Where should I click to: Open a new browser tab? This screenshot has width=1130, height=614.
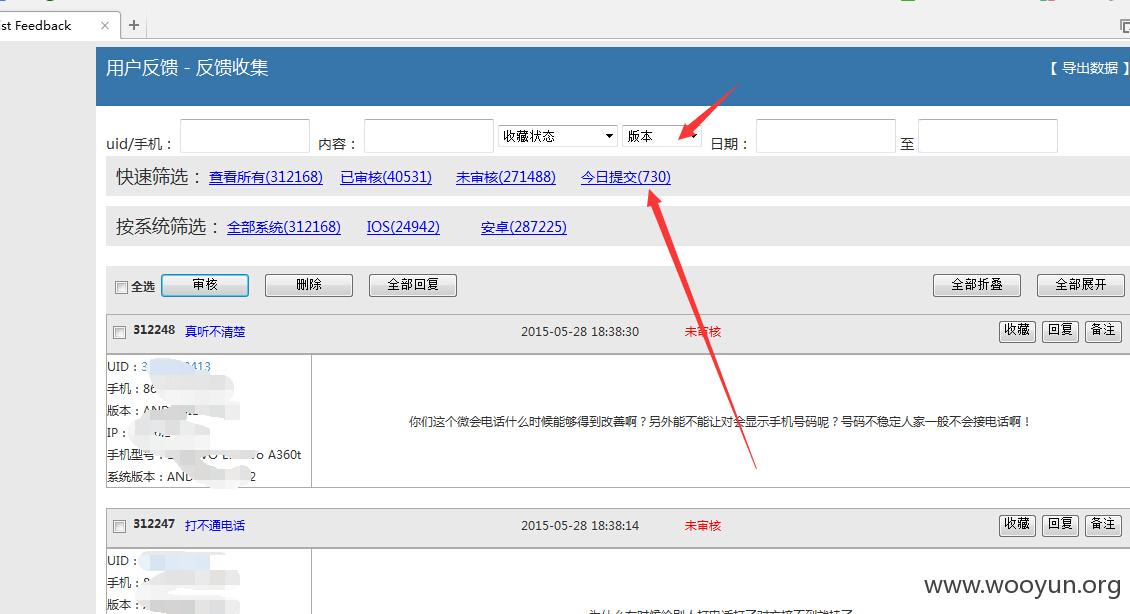(x=134, y=25)
